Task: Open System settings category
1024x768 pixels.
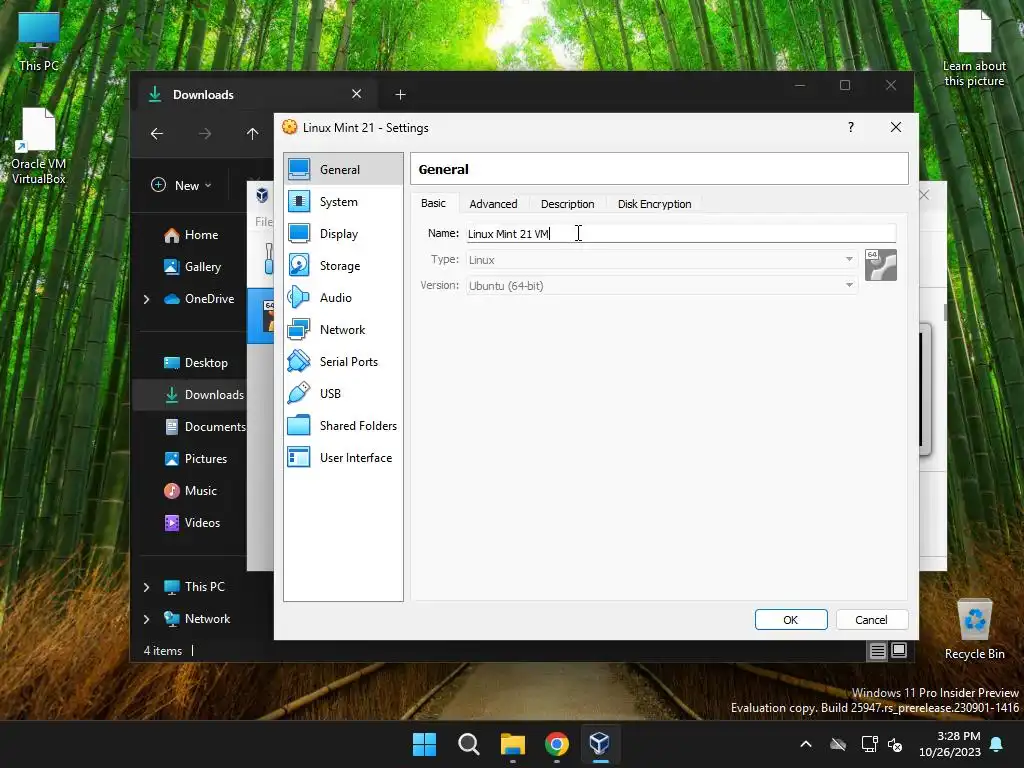Action: coord(344,202)
